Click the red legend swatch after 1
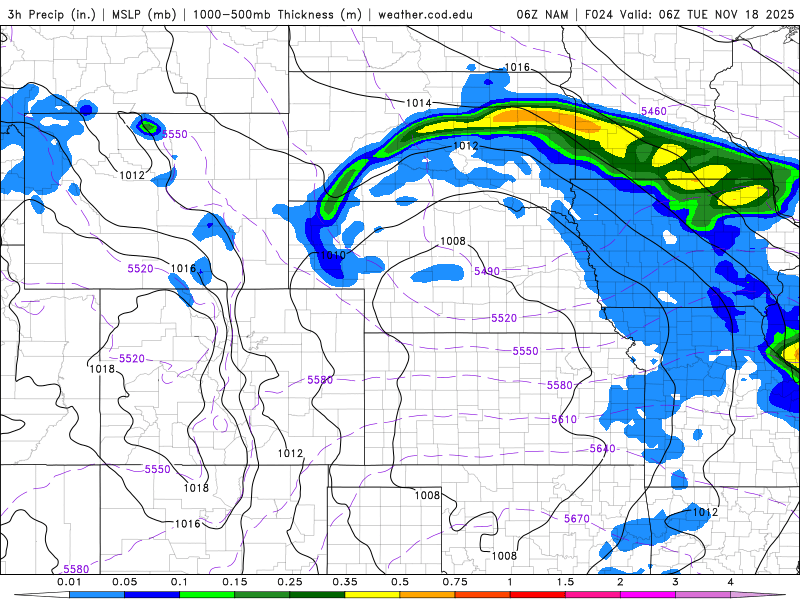This screenshot has width=800, height=600. (538, 595)
